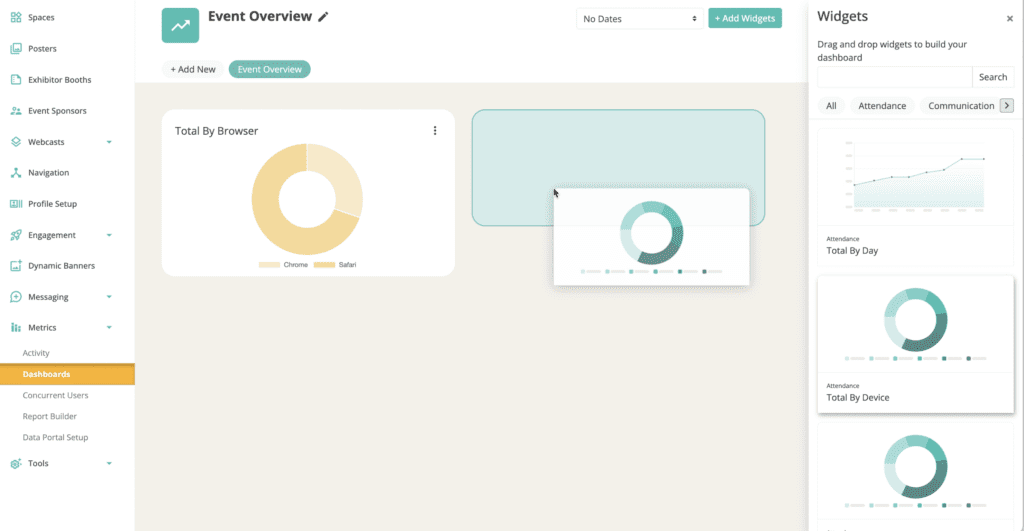This screenshot has height=531, width=1024.
Task: Click the Event Sponsors people icon
Action: [16, 111]
